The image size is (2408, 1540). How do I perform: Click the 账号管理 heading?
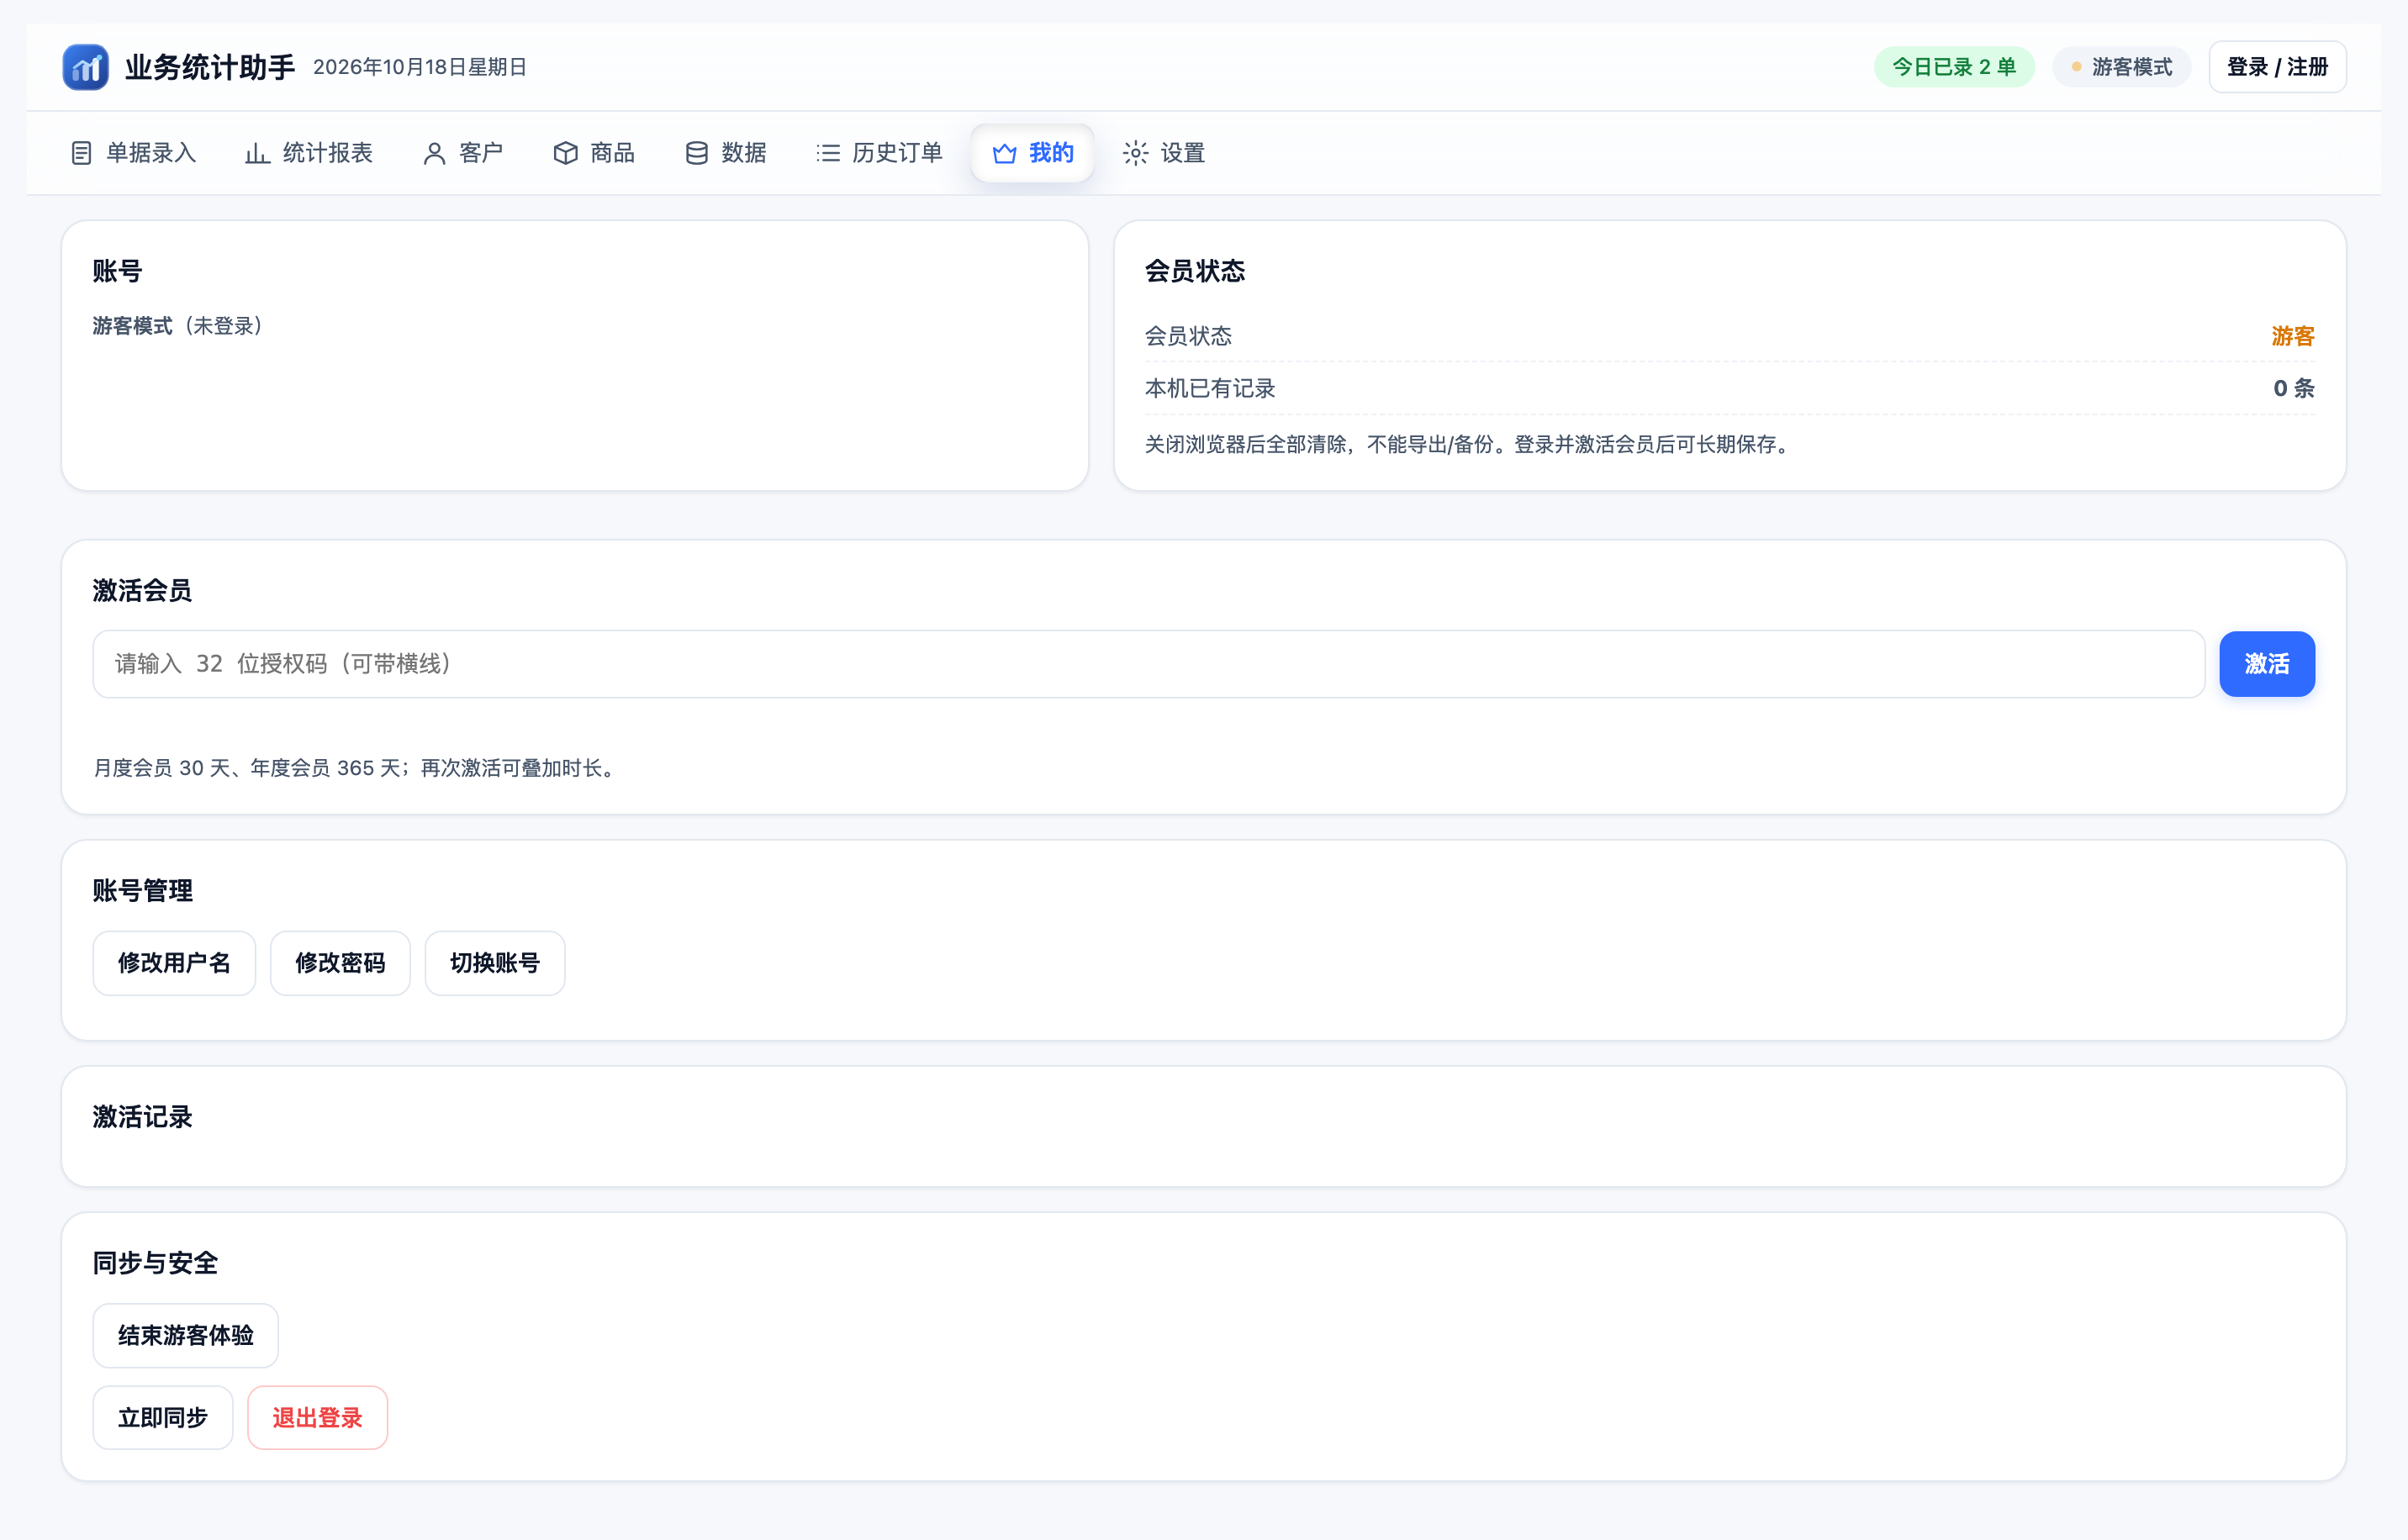[x=142, y=891]
